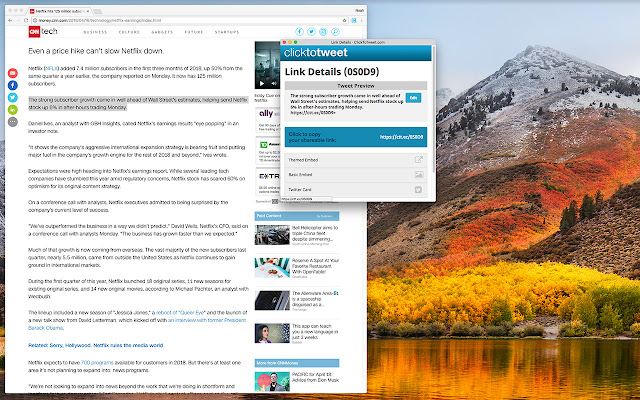
Task: Copy the shareable ctt.ec link
Action: (x=356, y=137)
